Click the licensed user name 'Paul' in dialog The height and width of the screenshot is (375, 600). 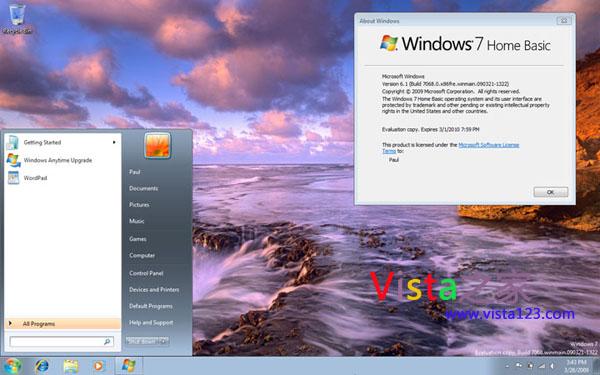pyautogui.click(x=394, y=160)
